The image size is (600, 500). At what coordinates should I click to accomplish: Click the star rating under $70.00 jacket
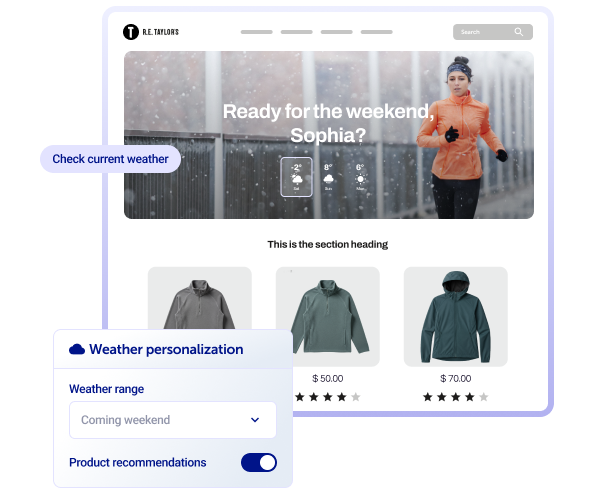click(x=456, y=397)
